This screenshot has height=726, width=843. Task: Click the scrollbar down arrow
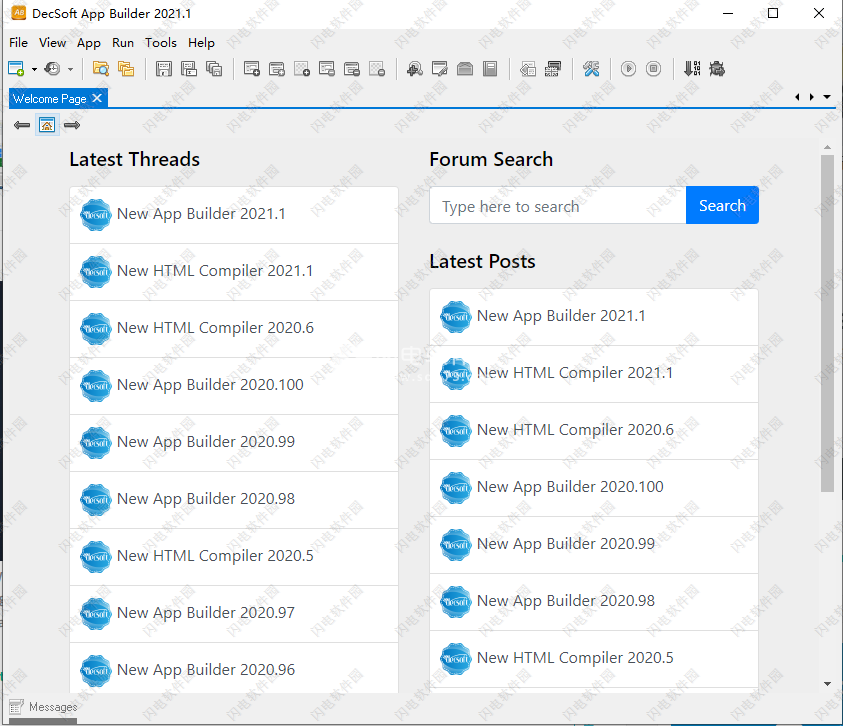tap(827, 684)
